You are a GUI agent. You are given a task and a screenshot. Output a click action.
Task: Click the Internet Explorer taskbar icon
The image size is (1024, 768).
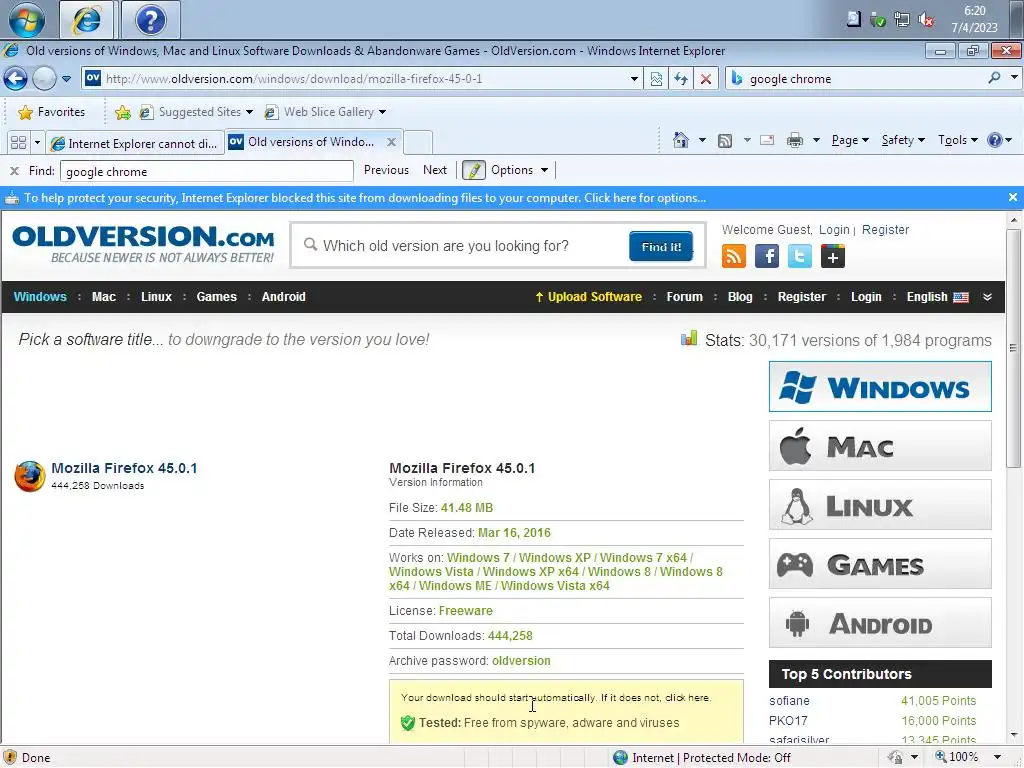87,20
